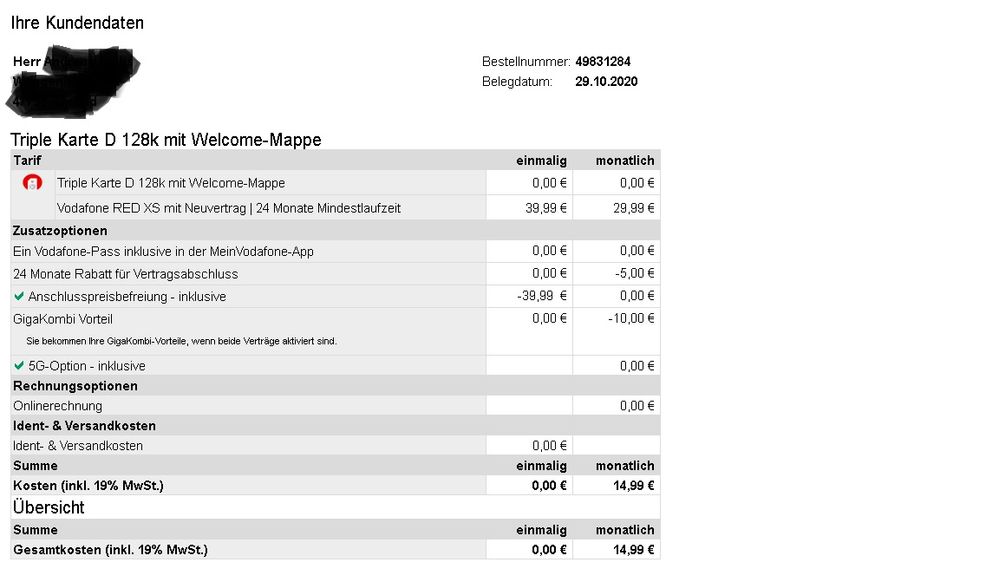Click the 'Onlinerechnung' row label
This screenshot has width=999, height=576.
pyautogui.click(x=57, y=406)
